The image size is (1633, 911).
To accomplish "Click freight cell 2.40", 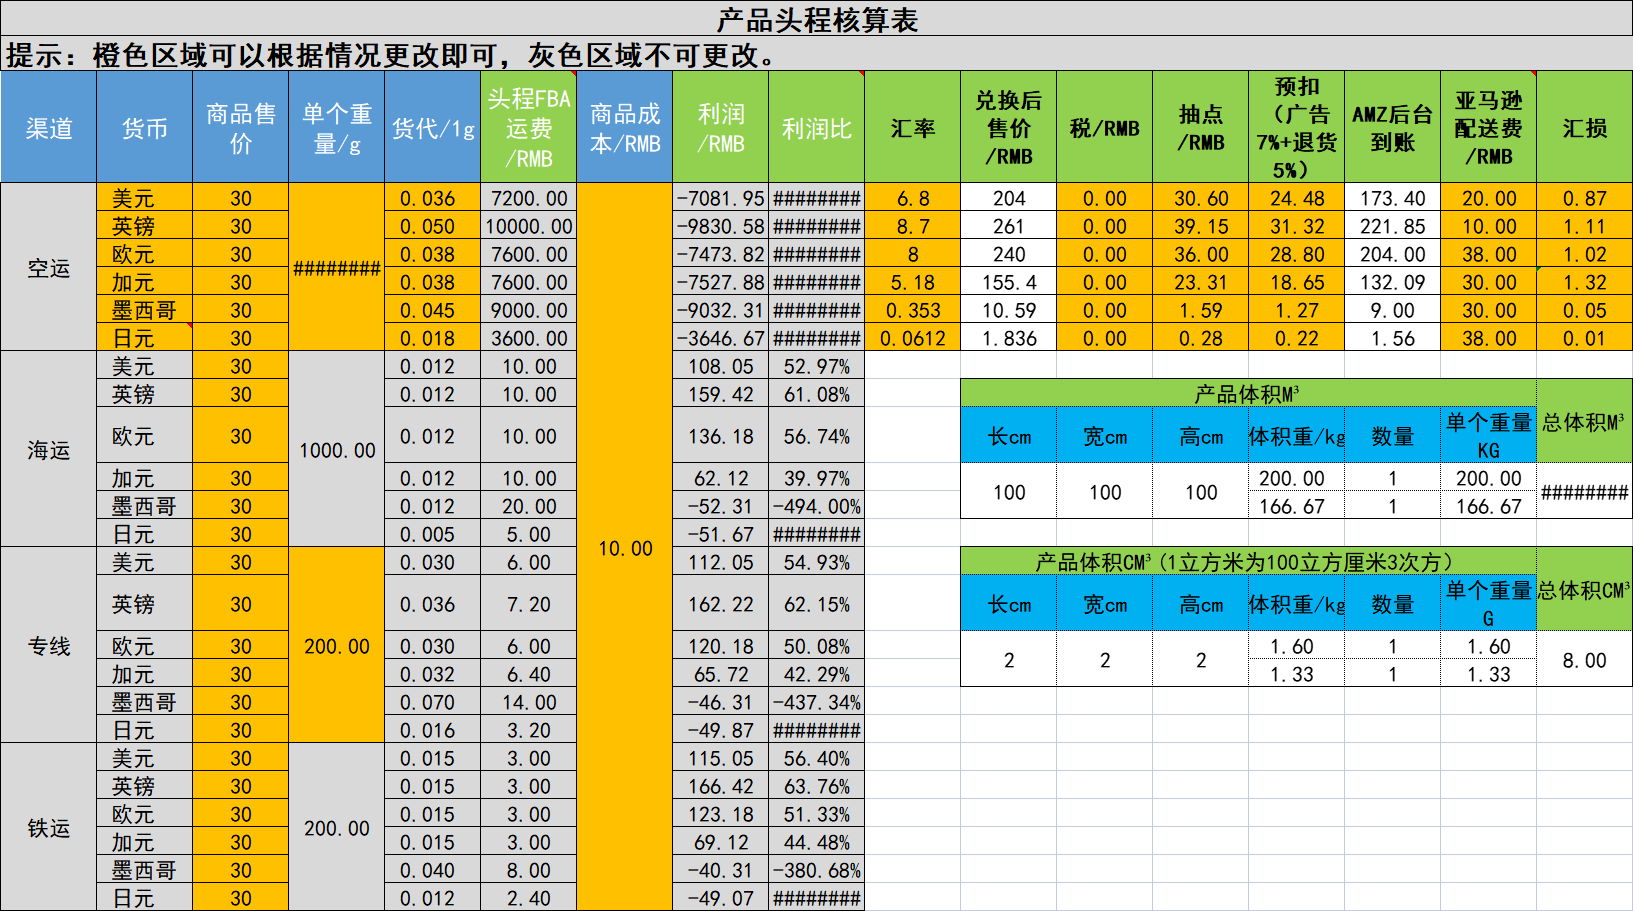I will click(528, 897).
